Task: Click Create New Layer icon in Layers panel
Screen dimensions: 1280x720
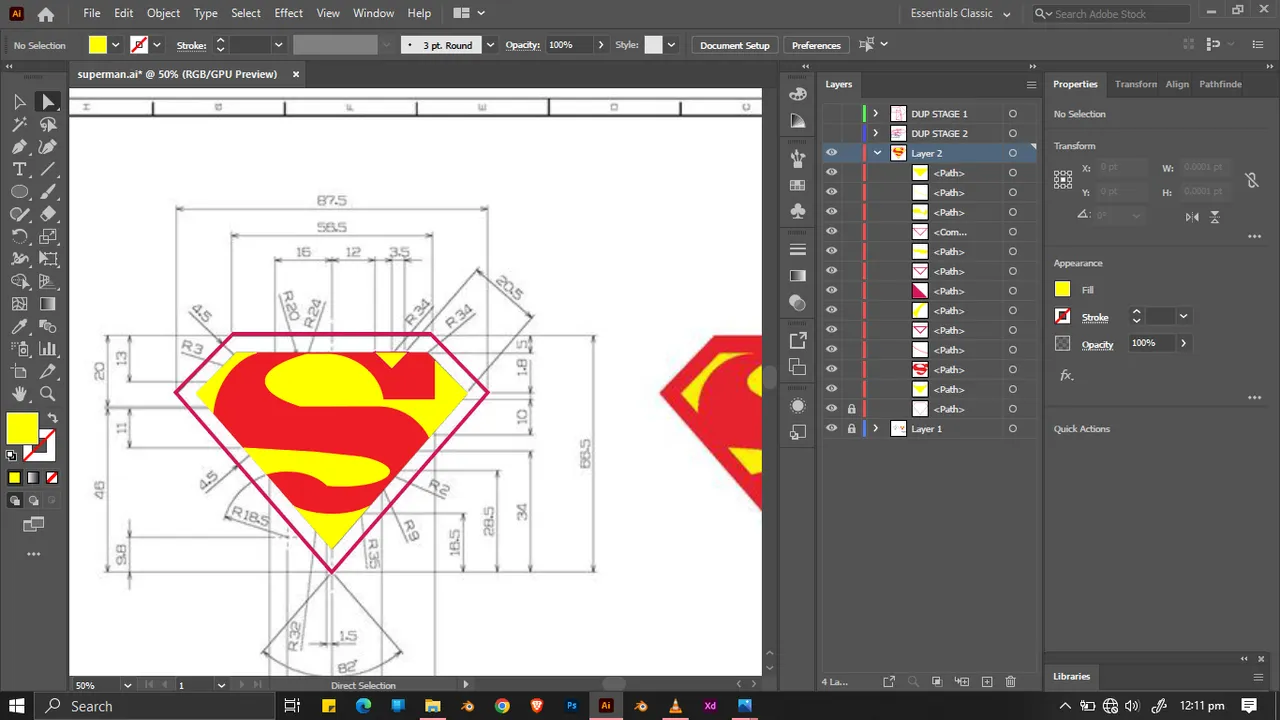Action: [987, 682]
